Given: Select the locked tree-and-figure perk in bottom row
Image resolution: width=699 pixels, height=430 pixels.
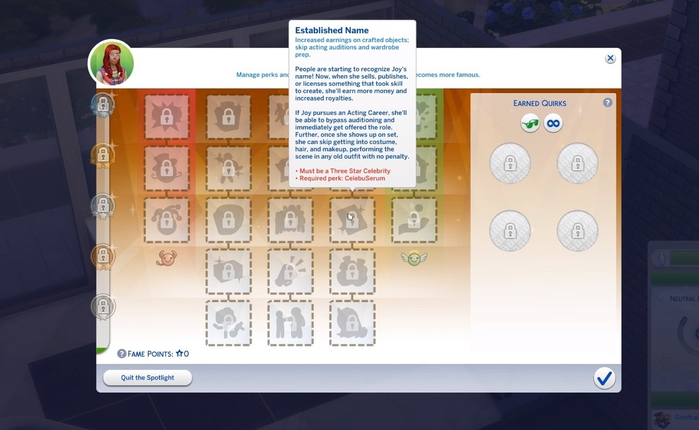Looking at the screenshot, I should (228, 323).
